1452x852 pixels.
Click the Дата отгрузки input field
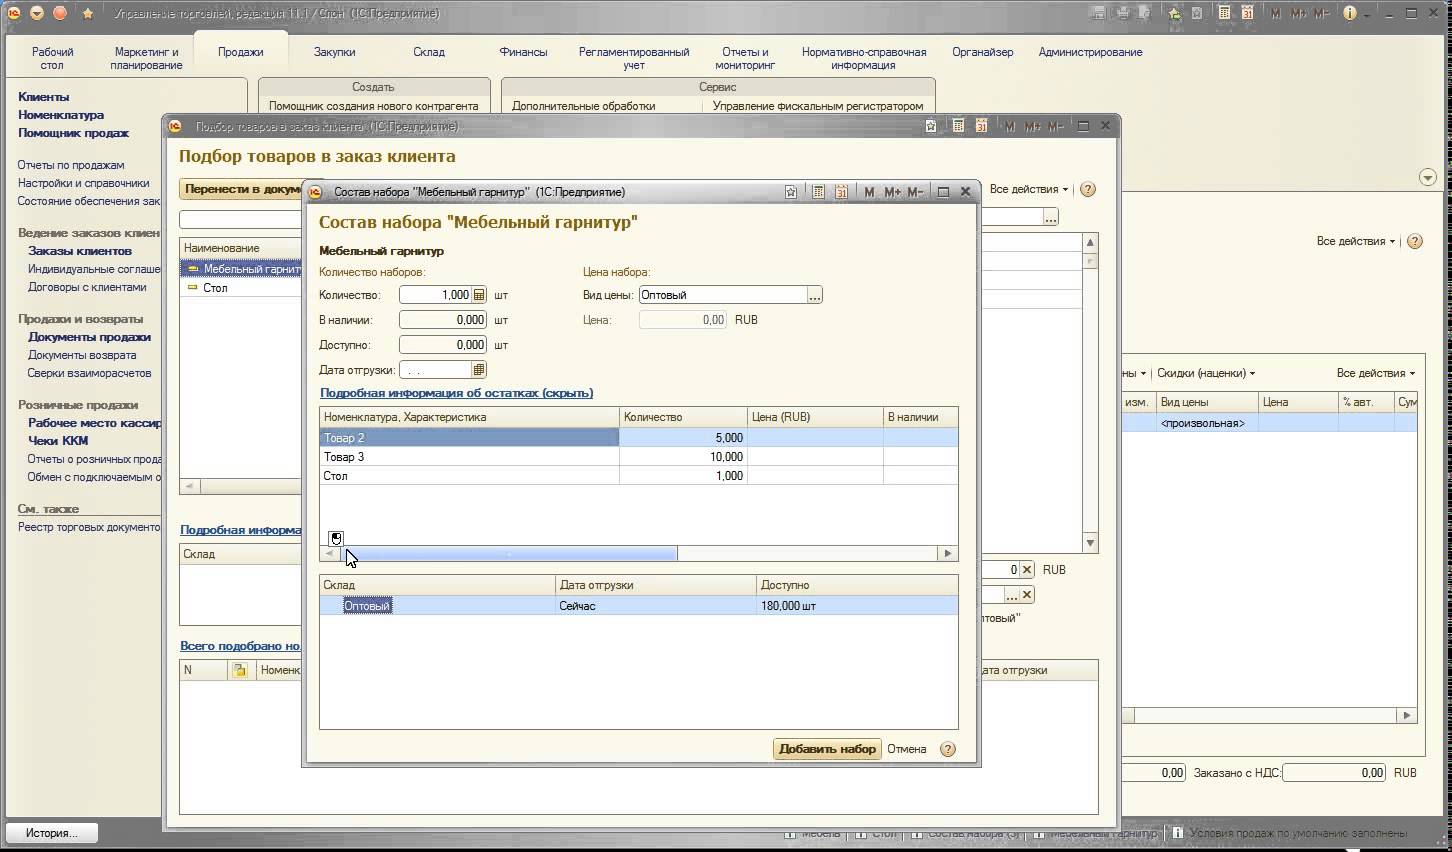[x=435, y=370]
